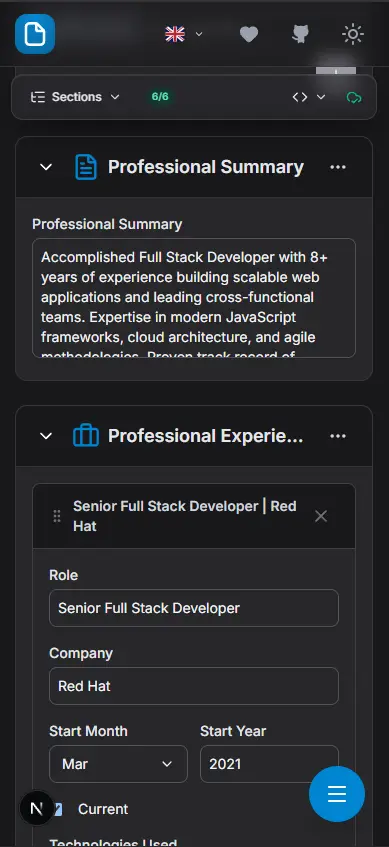
Task: Toggle light theme with sun icon
Action: pos(353,34)
